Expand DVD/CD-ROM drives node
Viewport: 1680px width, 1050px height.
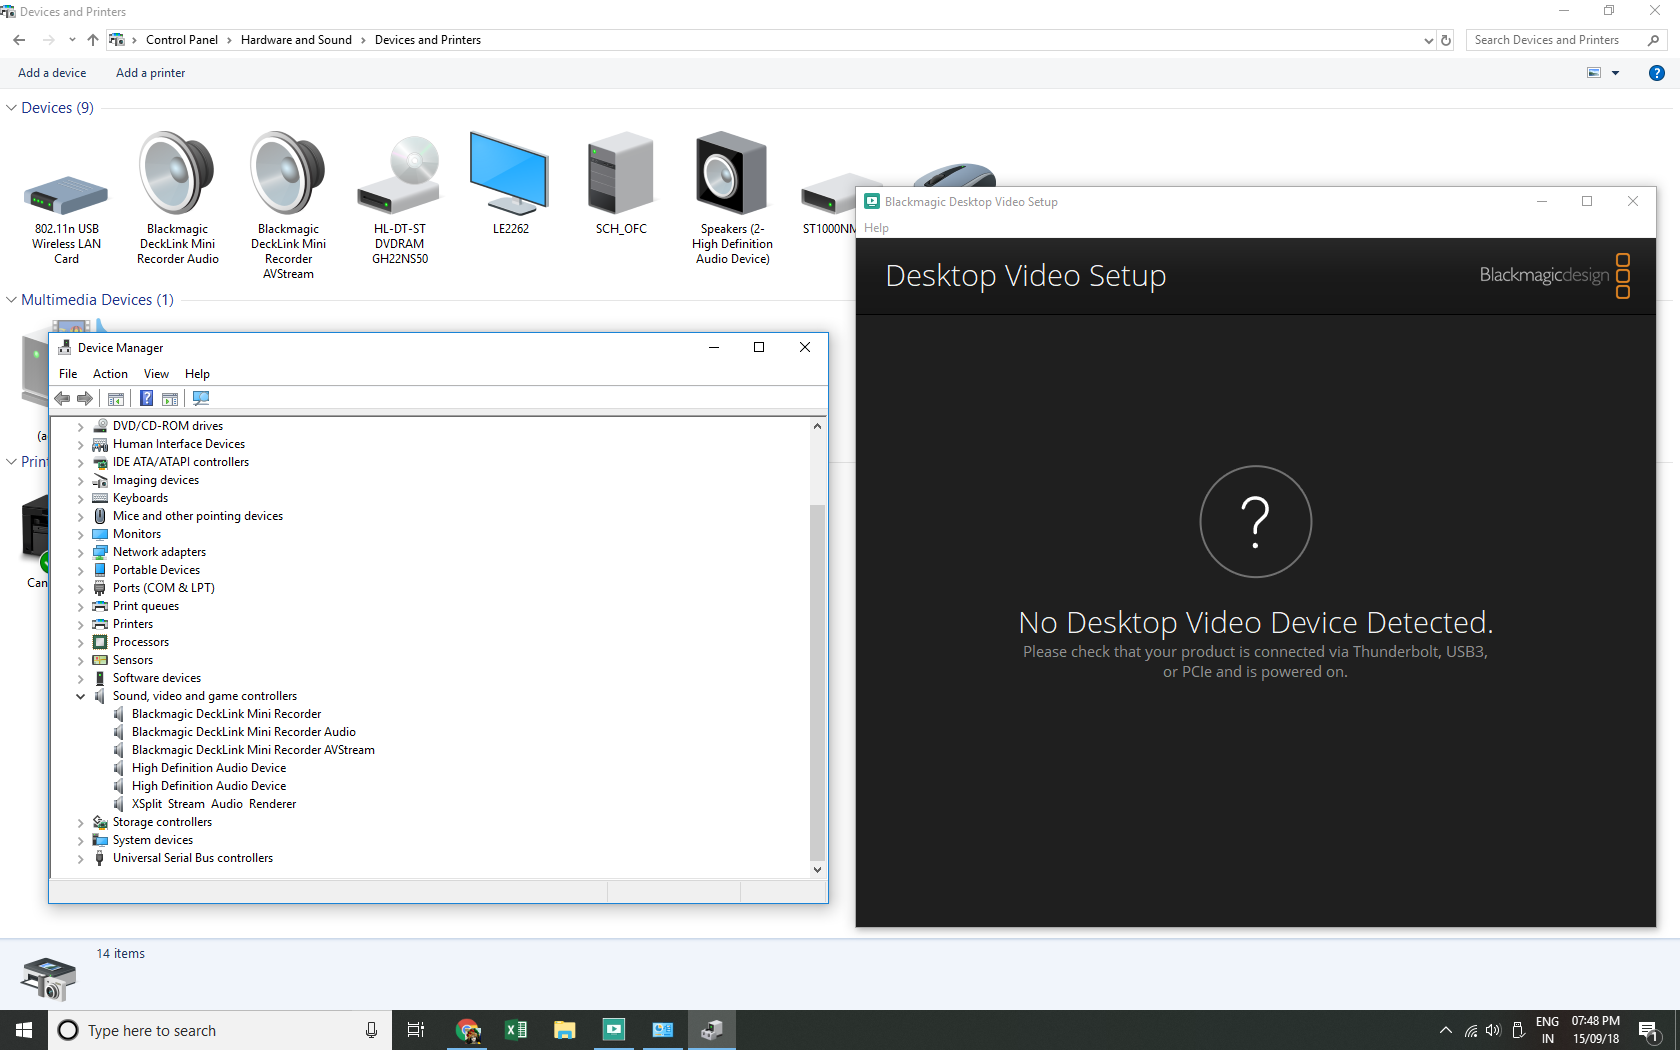click(81, 427)
